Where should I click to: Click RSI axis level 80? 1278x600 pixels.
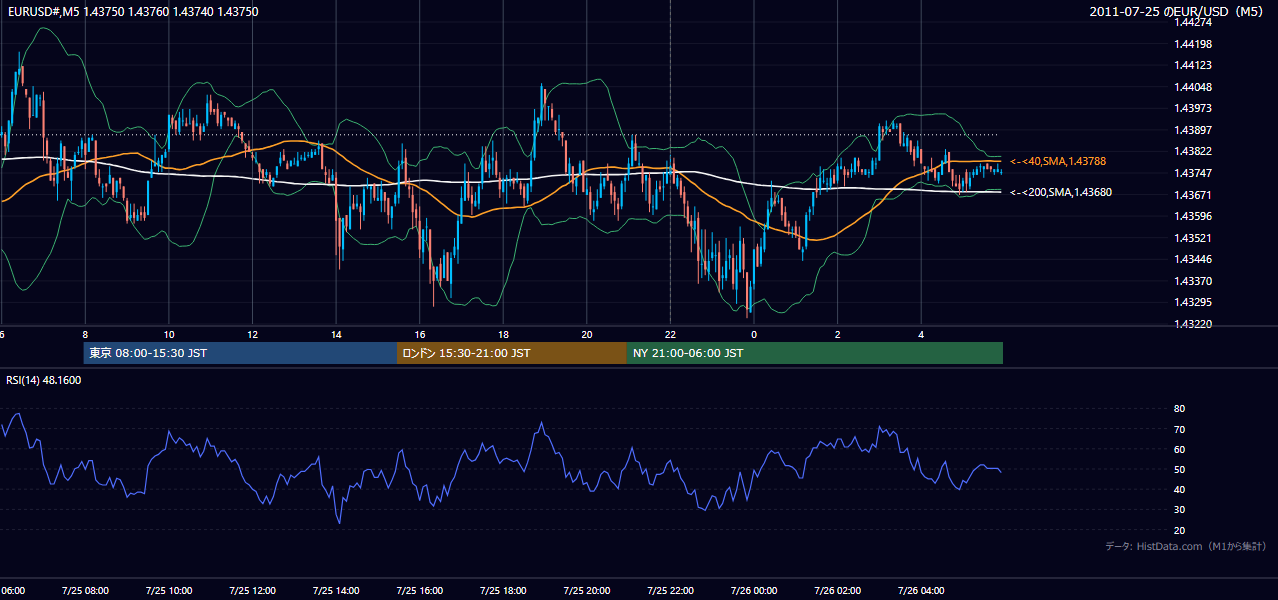coord(1179,409)
